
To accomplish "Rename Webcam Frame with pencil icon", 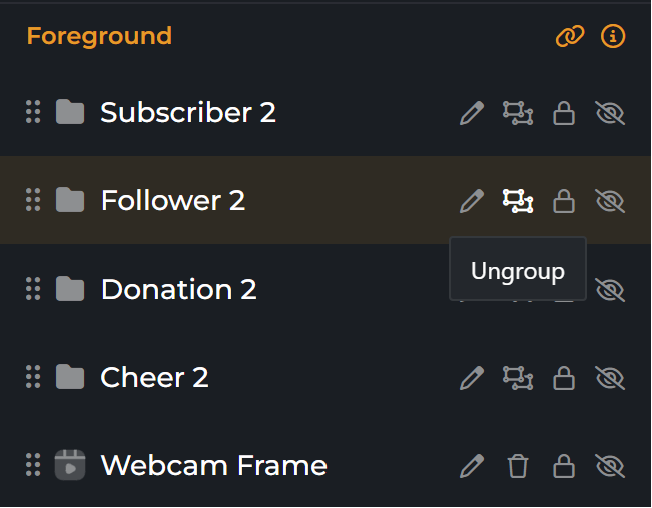I will tap(471, 465).
